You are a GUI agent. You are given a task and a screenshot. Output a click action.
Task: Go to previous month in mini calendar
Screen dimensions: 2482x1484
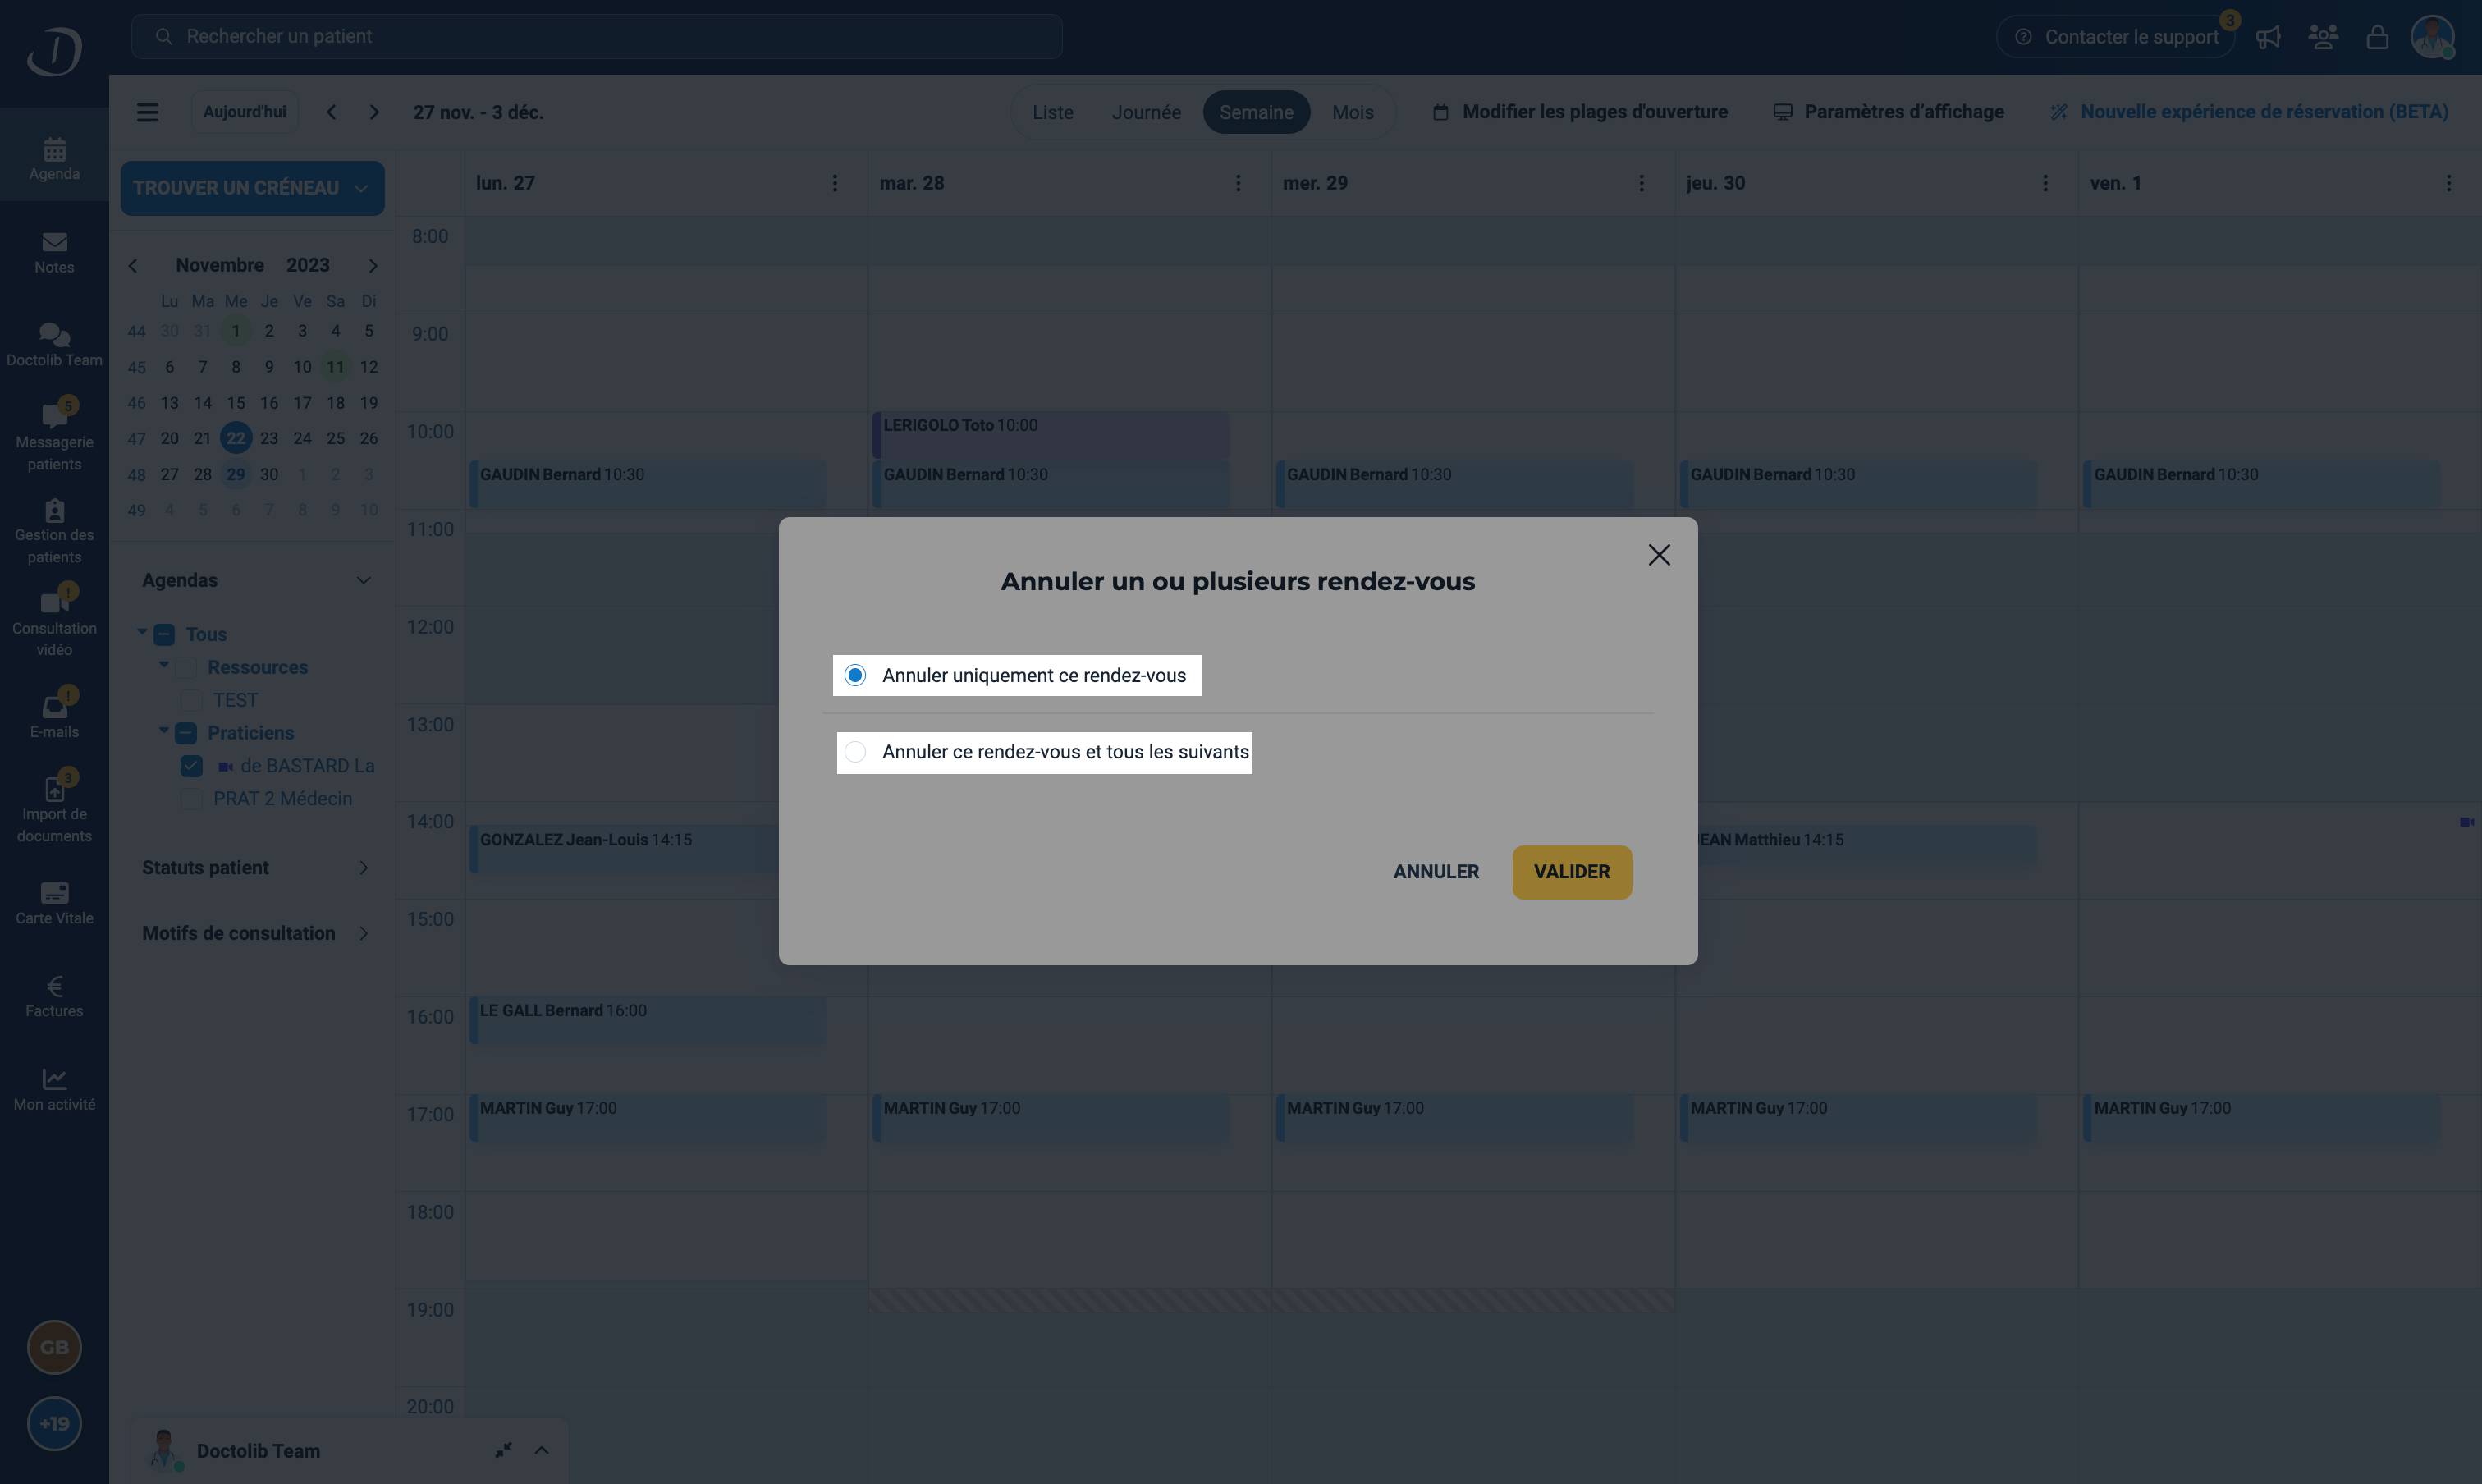[x=133, y=266]
